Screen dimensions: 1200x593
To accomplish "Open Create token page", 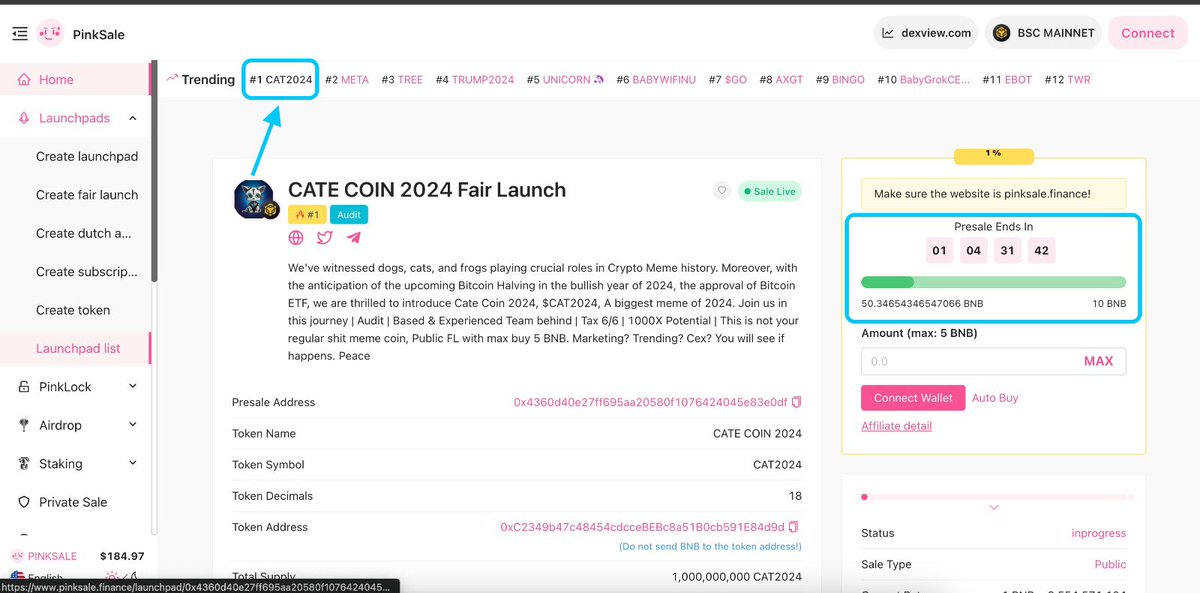I will click(73, 310).
